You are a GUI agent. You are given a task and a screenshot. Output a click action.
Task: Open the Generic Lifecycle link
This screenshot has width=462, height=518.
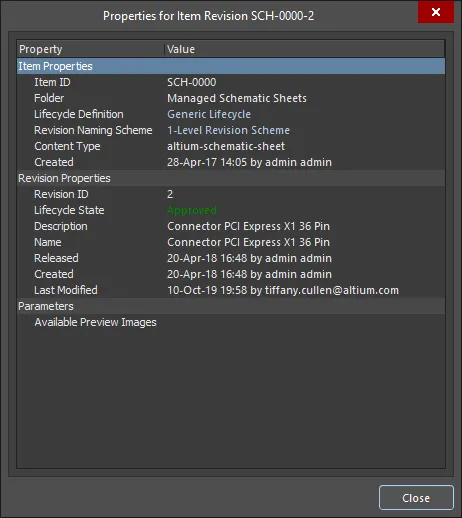(209, 114)
